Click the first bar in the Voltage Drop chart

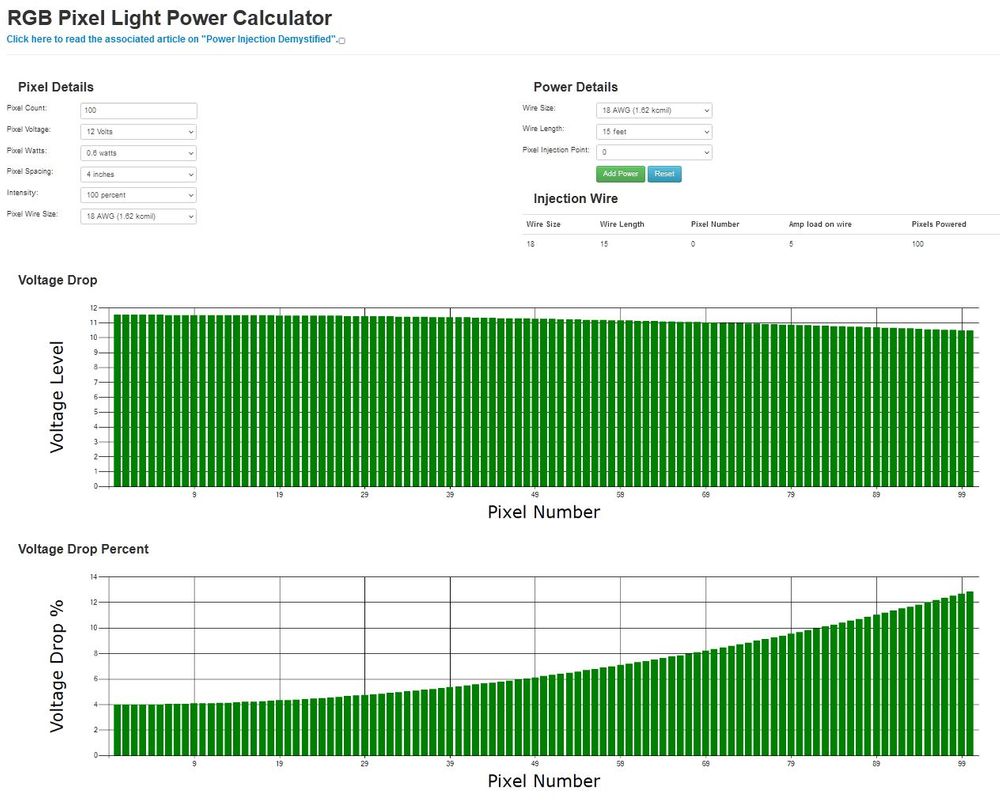point(118,400)
